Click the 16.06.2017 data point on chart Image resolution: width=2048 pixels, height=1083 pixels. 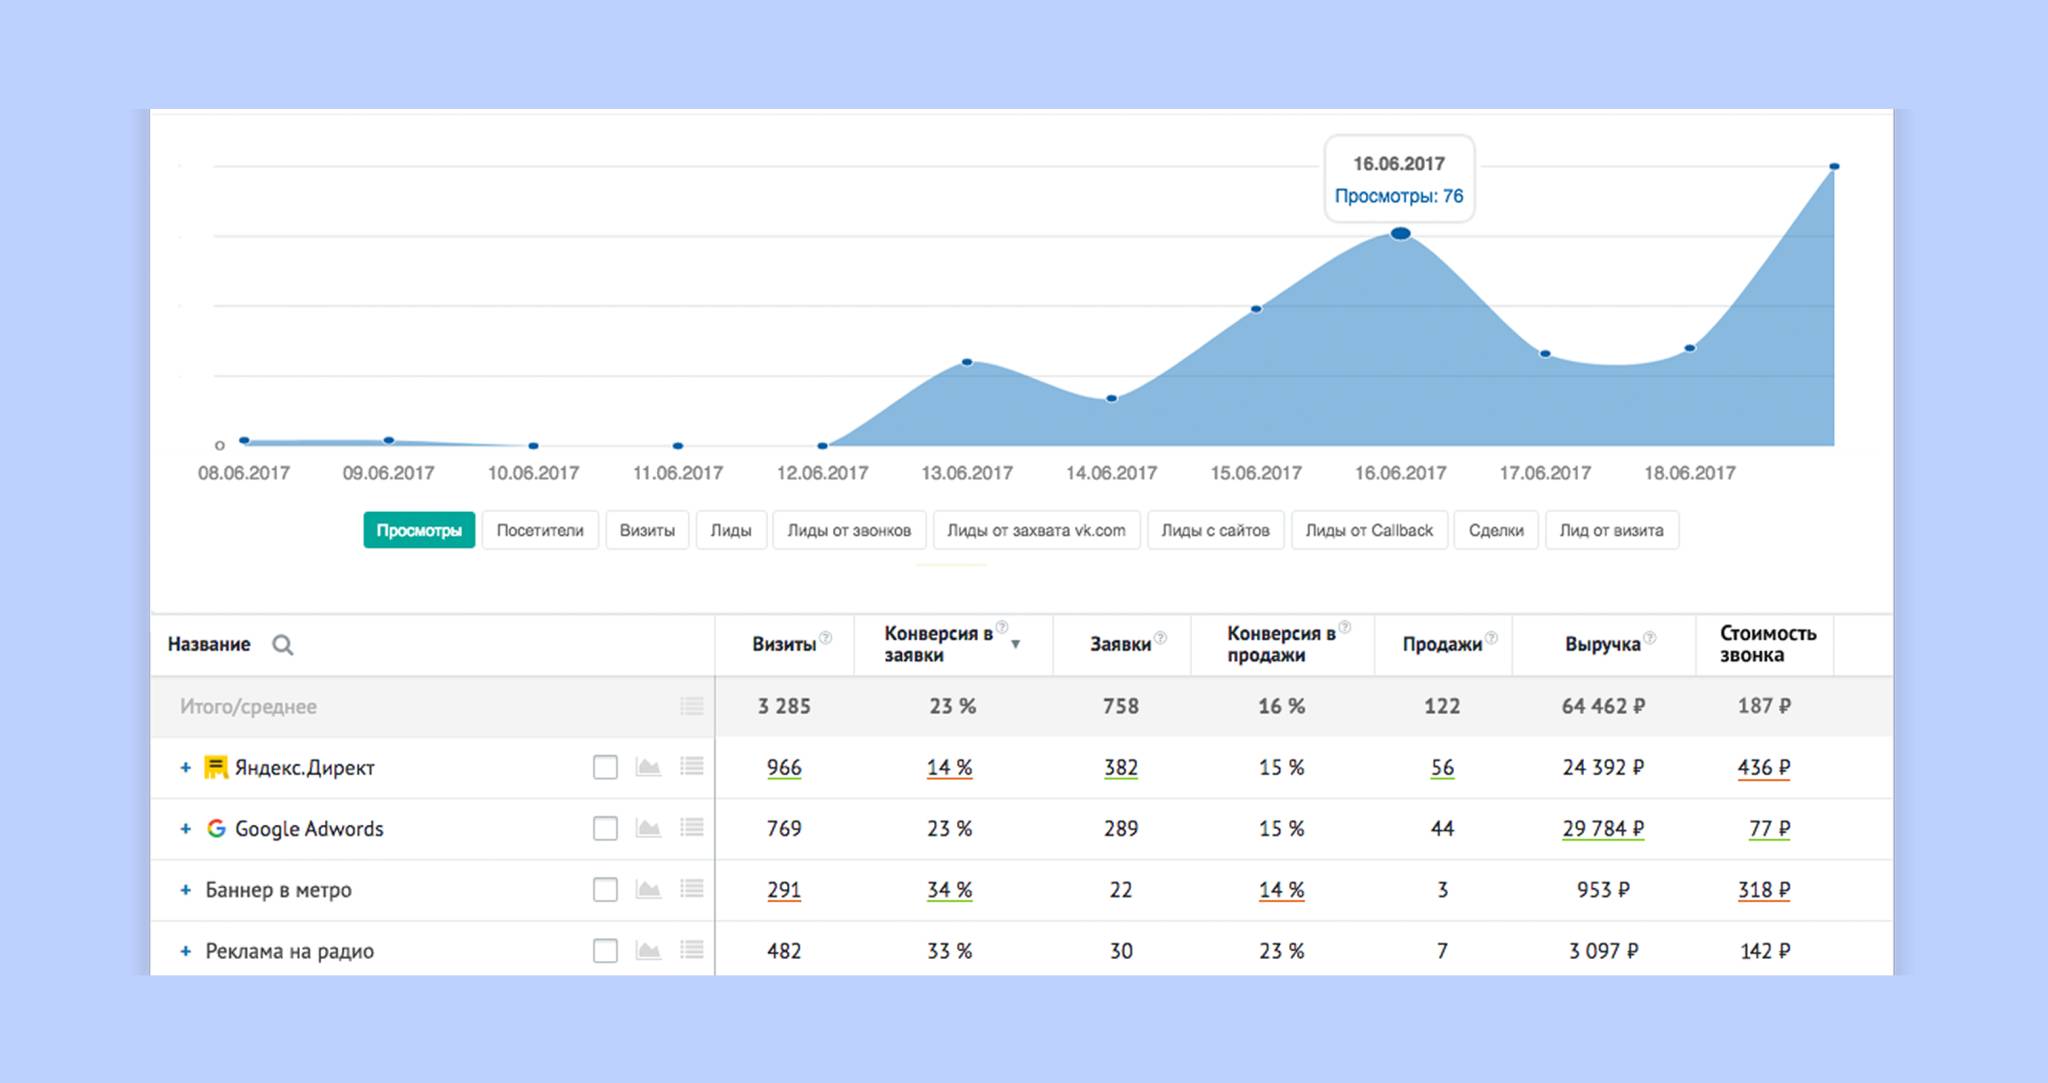1401,234
